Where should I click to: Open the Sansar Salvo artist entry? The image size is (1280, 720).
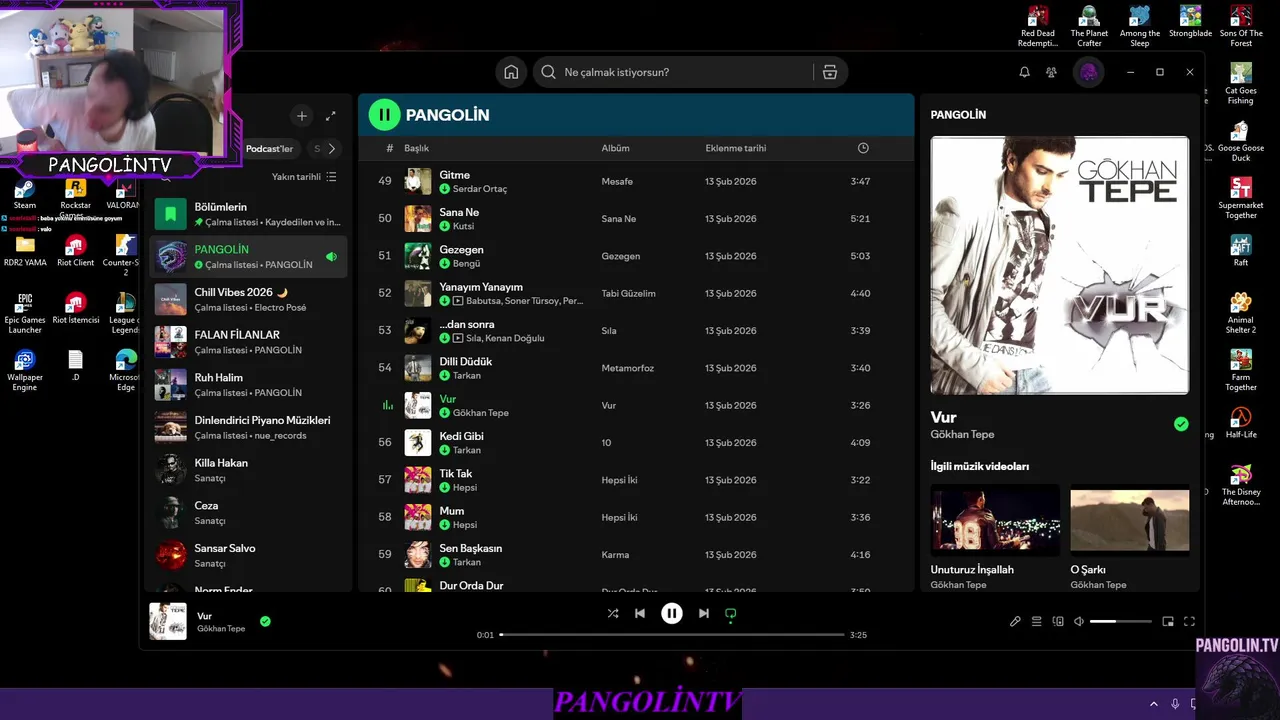[x=248, y=555]
